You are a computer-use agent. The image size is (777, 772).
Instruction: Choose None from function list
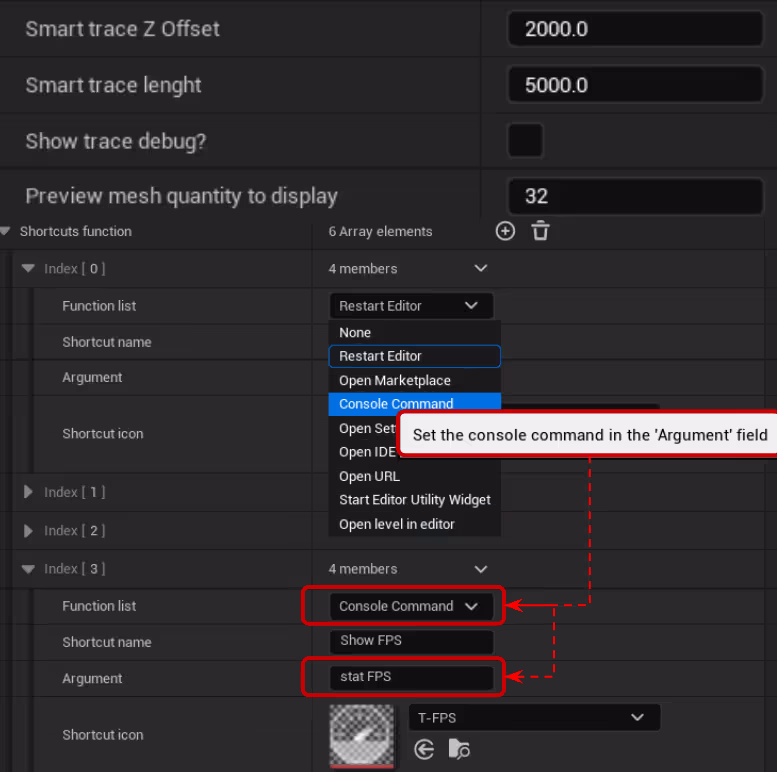[x=414, y=332]
